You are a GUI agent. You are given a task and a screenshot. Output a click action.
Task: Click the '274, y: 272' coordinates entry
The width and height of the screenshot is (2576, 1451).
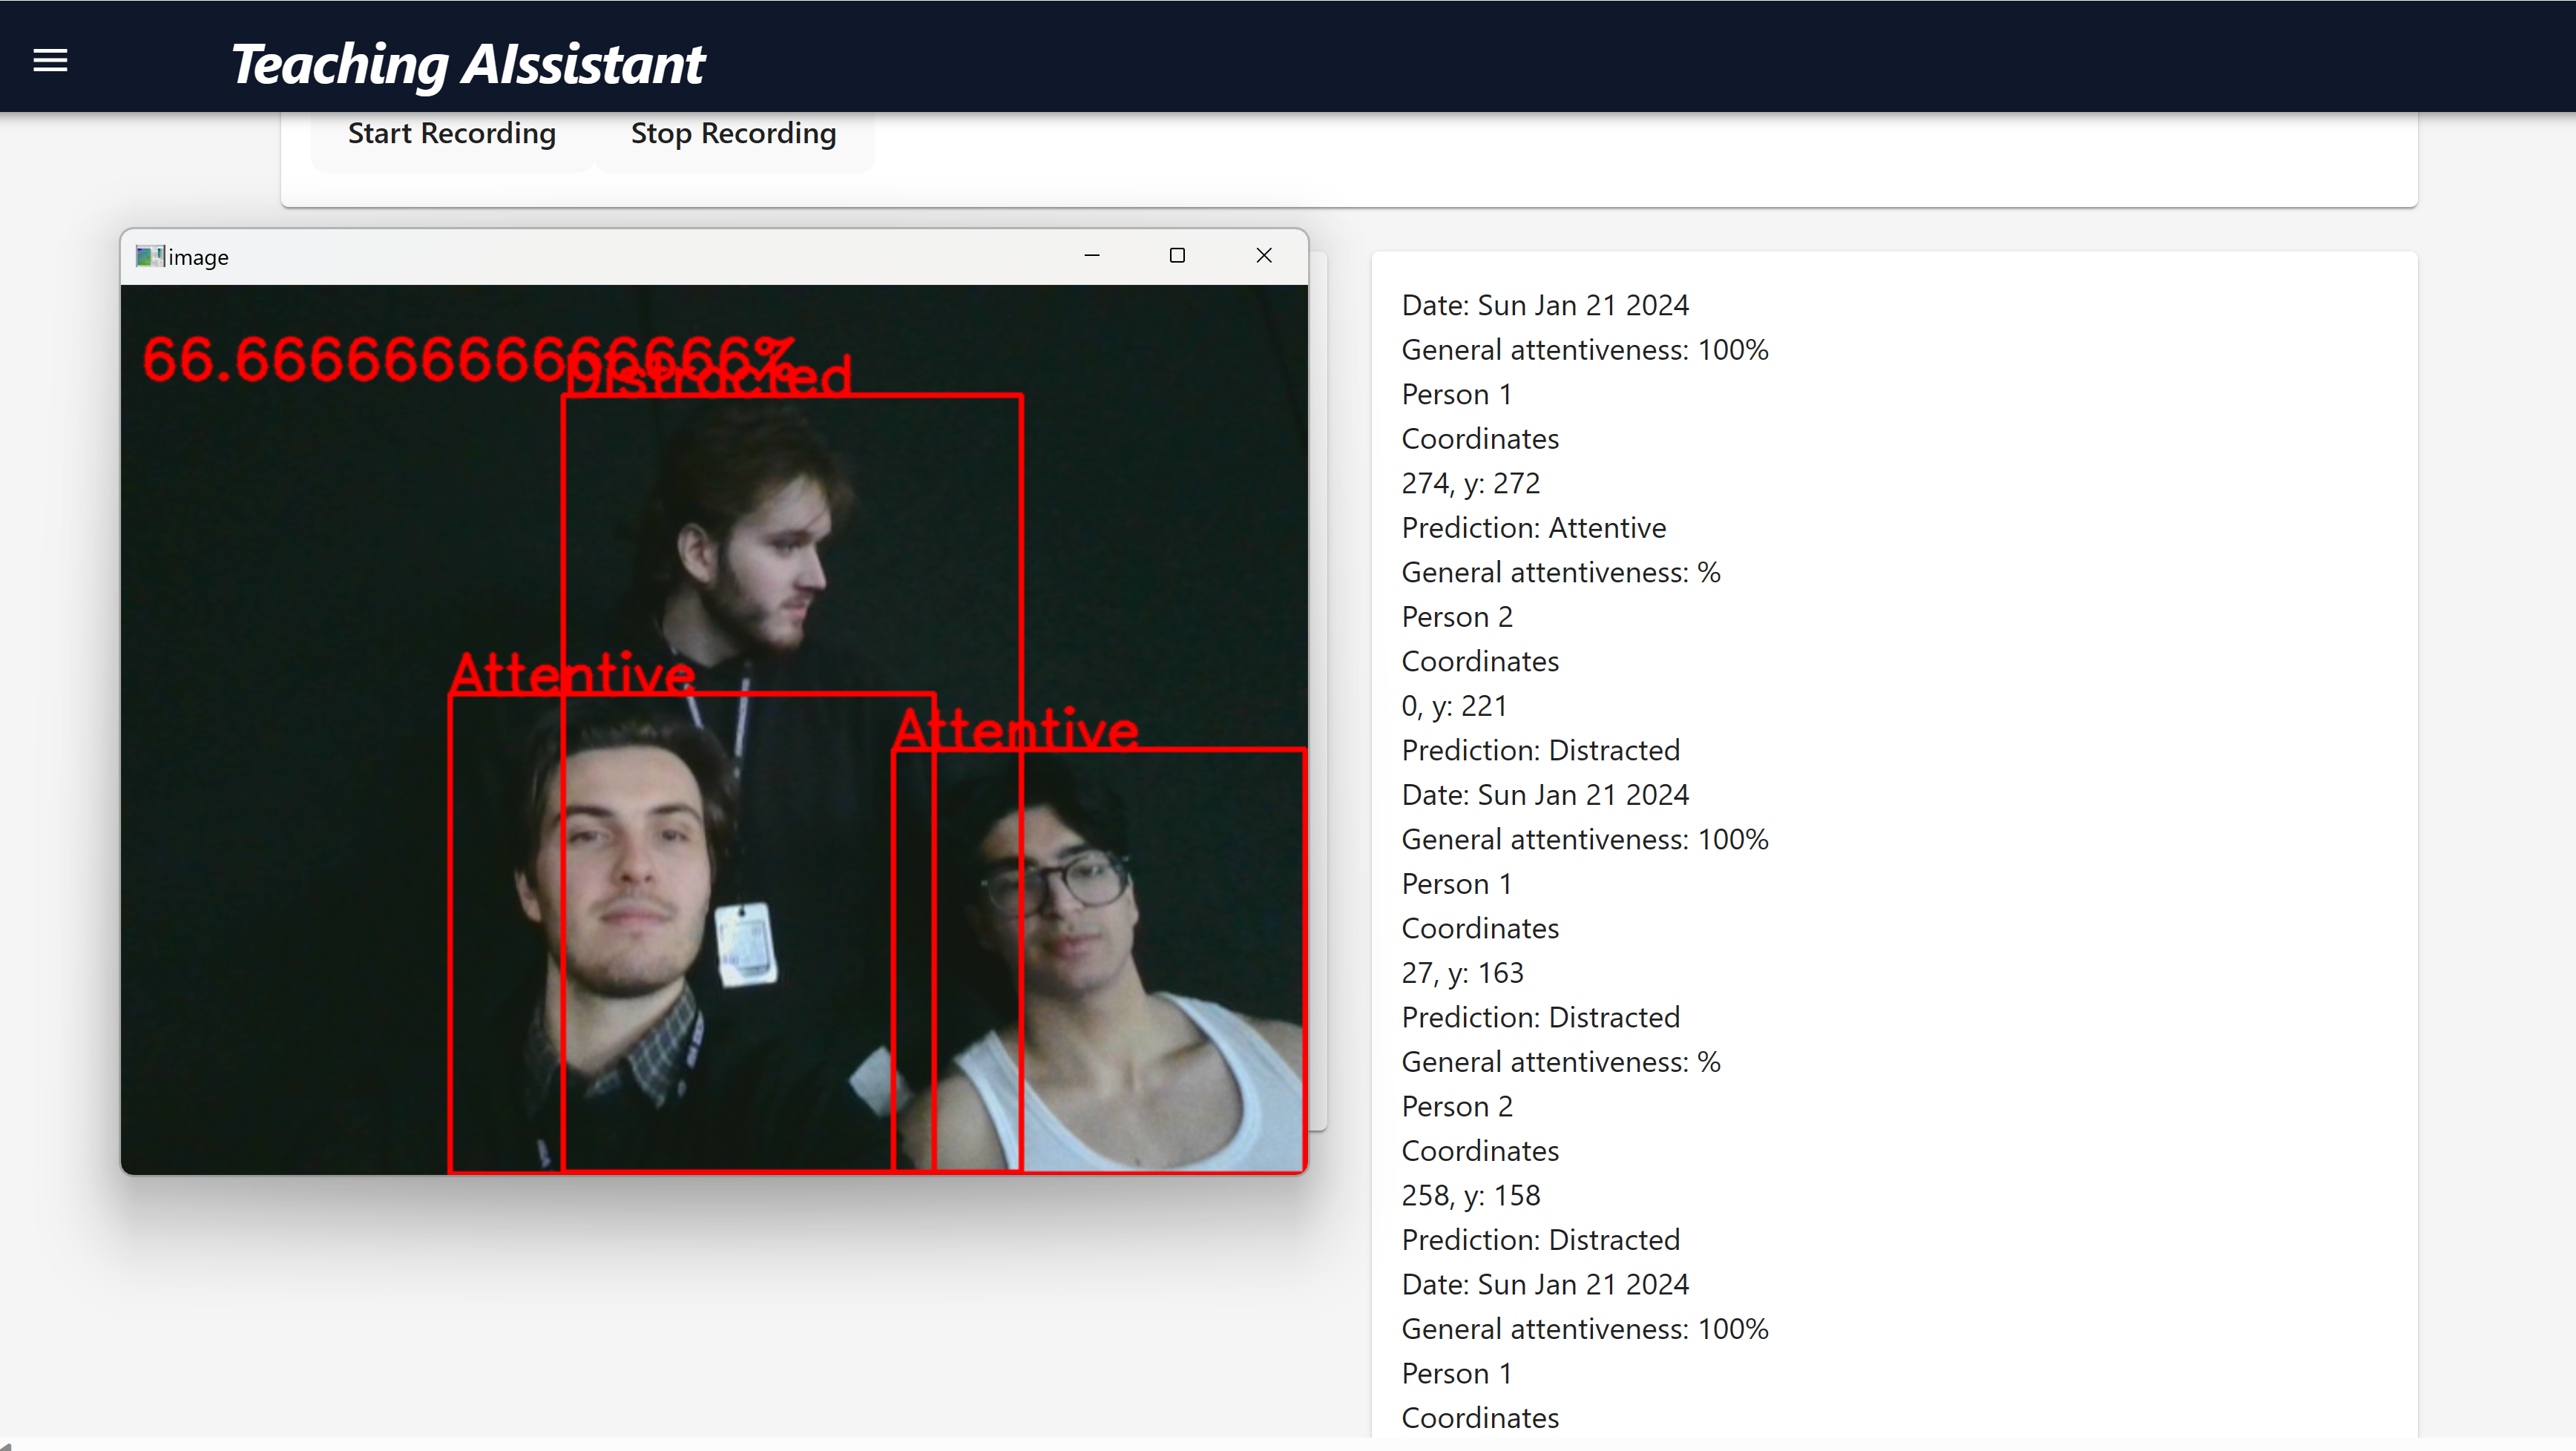[1470, 484]
